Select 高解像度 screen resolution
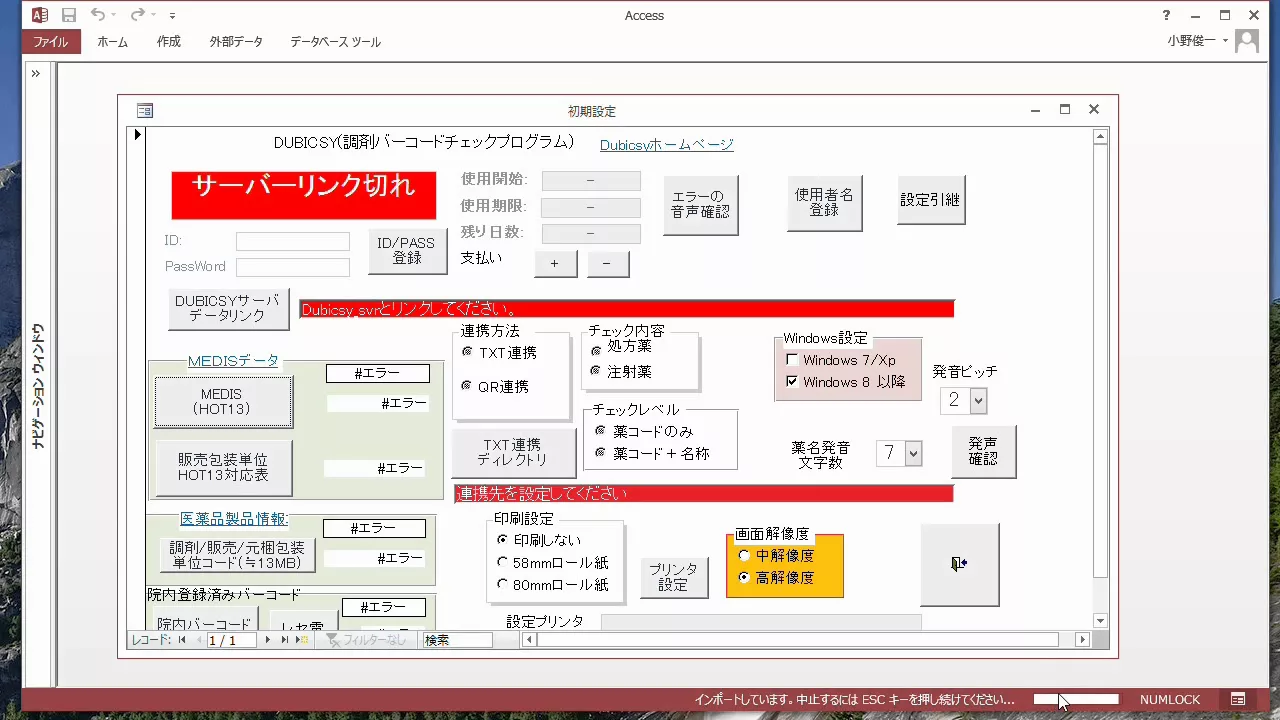 [x=743, y=577]
